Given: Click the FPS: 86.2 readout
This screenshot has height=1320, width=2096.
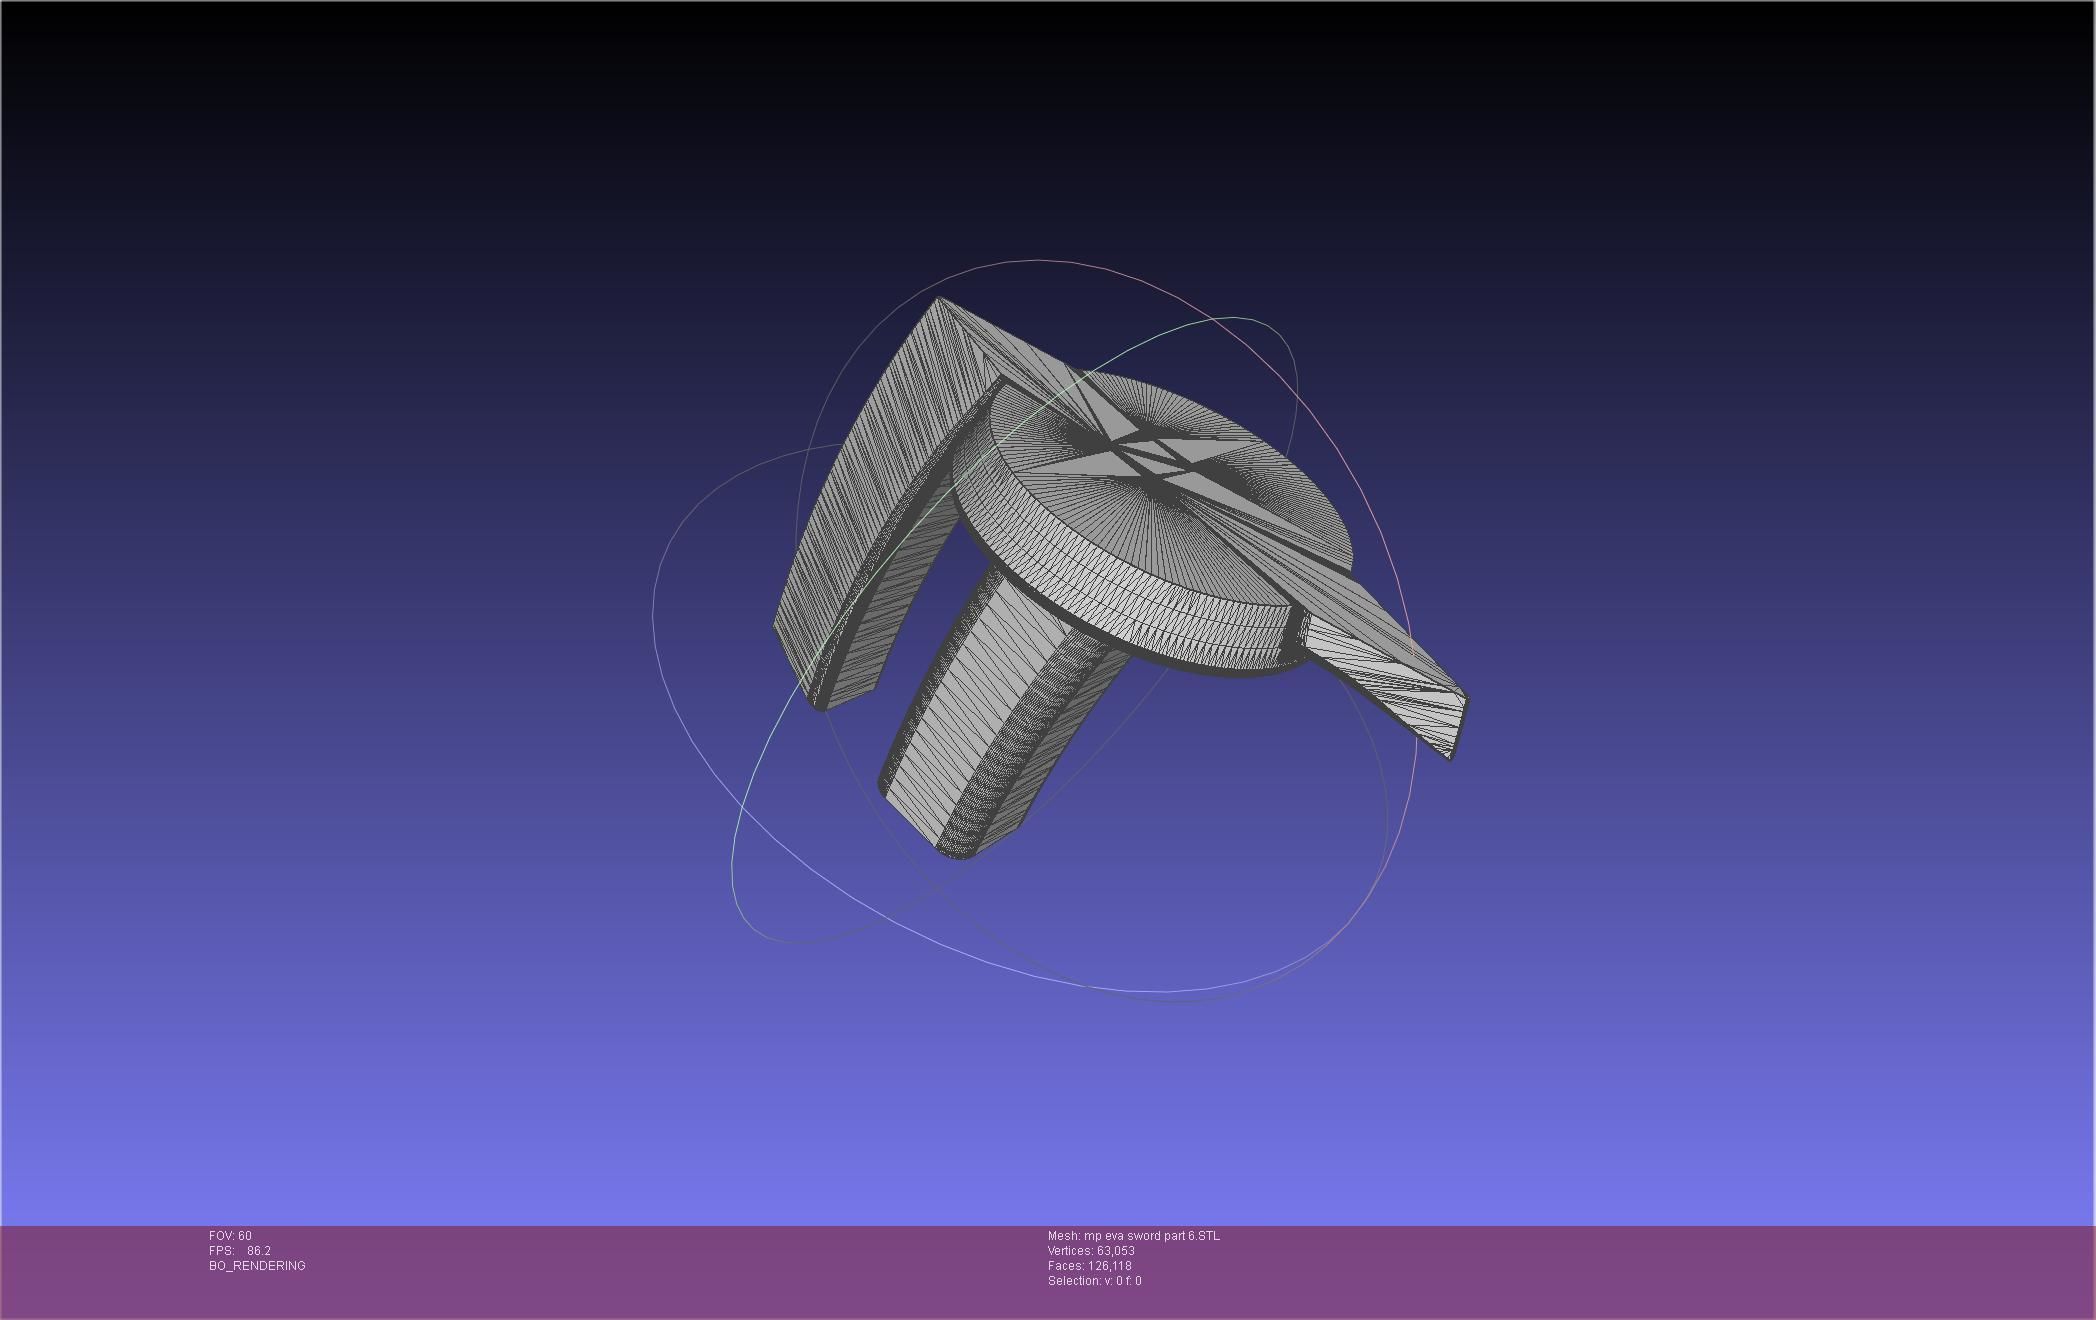Looking at the screenshot, I should (x=240, y=1251).
